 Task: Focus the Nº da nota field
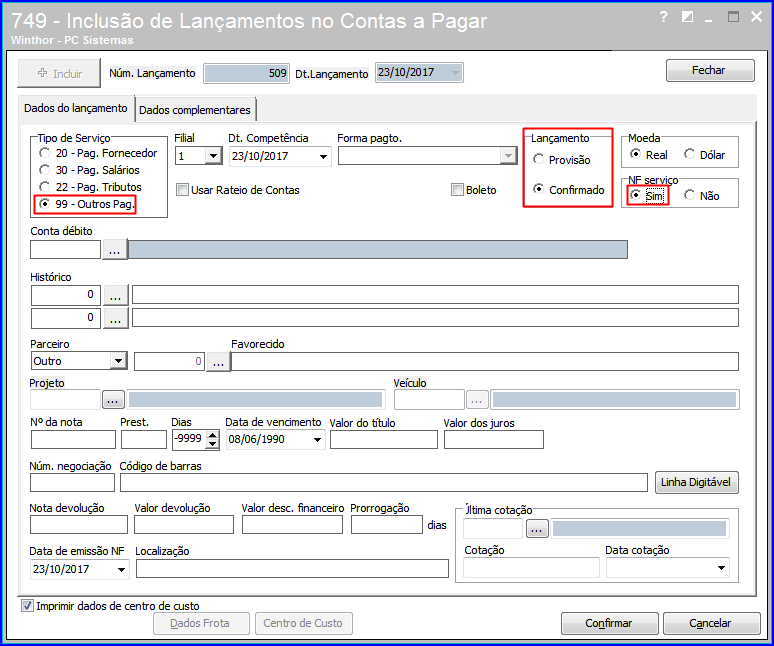[74, 439]
